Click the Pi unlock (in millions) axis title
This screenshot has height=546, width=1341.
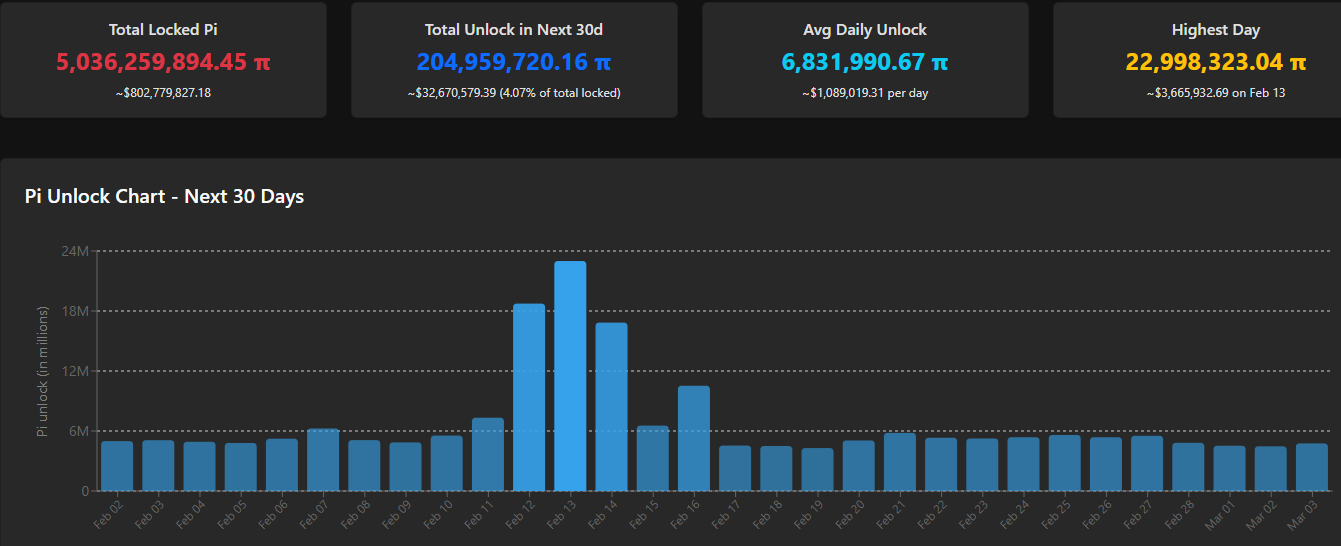43,371
